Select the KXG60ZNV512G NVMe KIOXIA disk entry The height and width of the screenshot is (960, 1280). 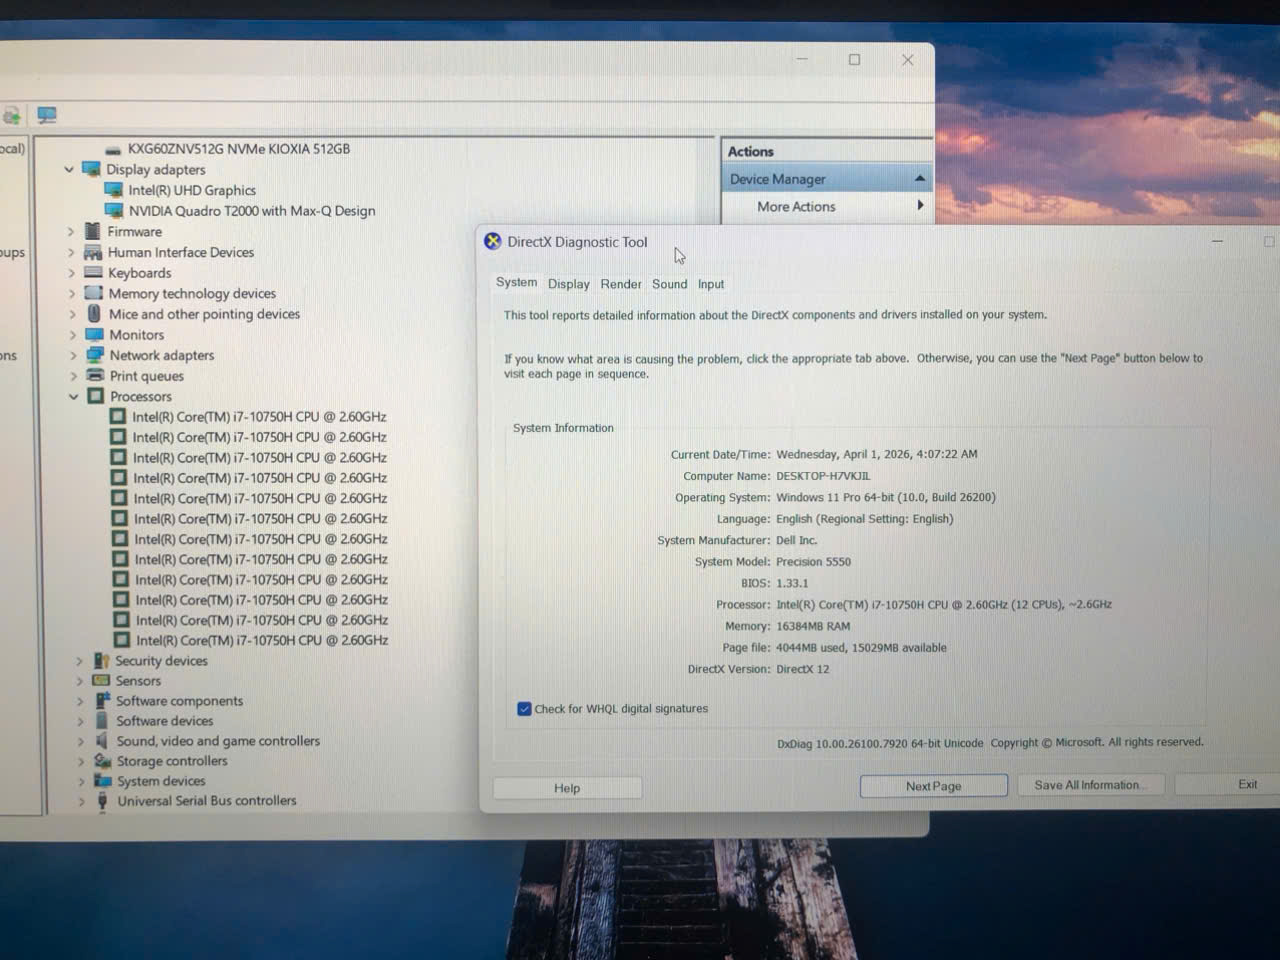238,149
